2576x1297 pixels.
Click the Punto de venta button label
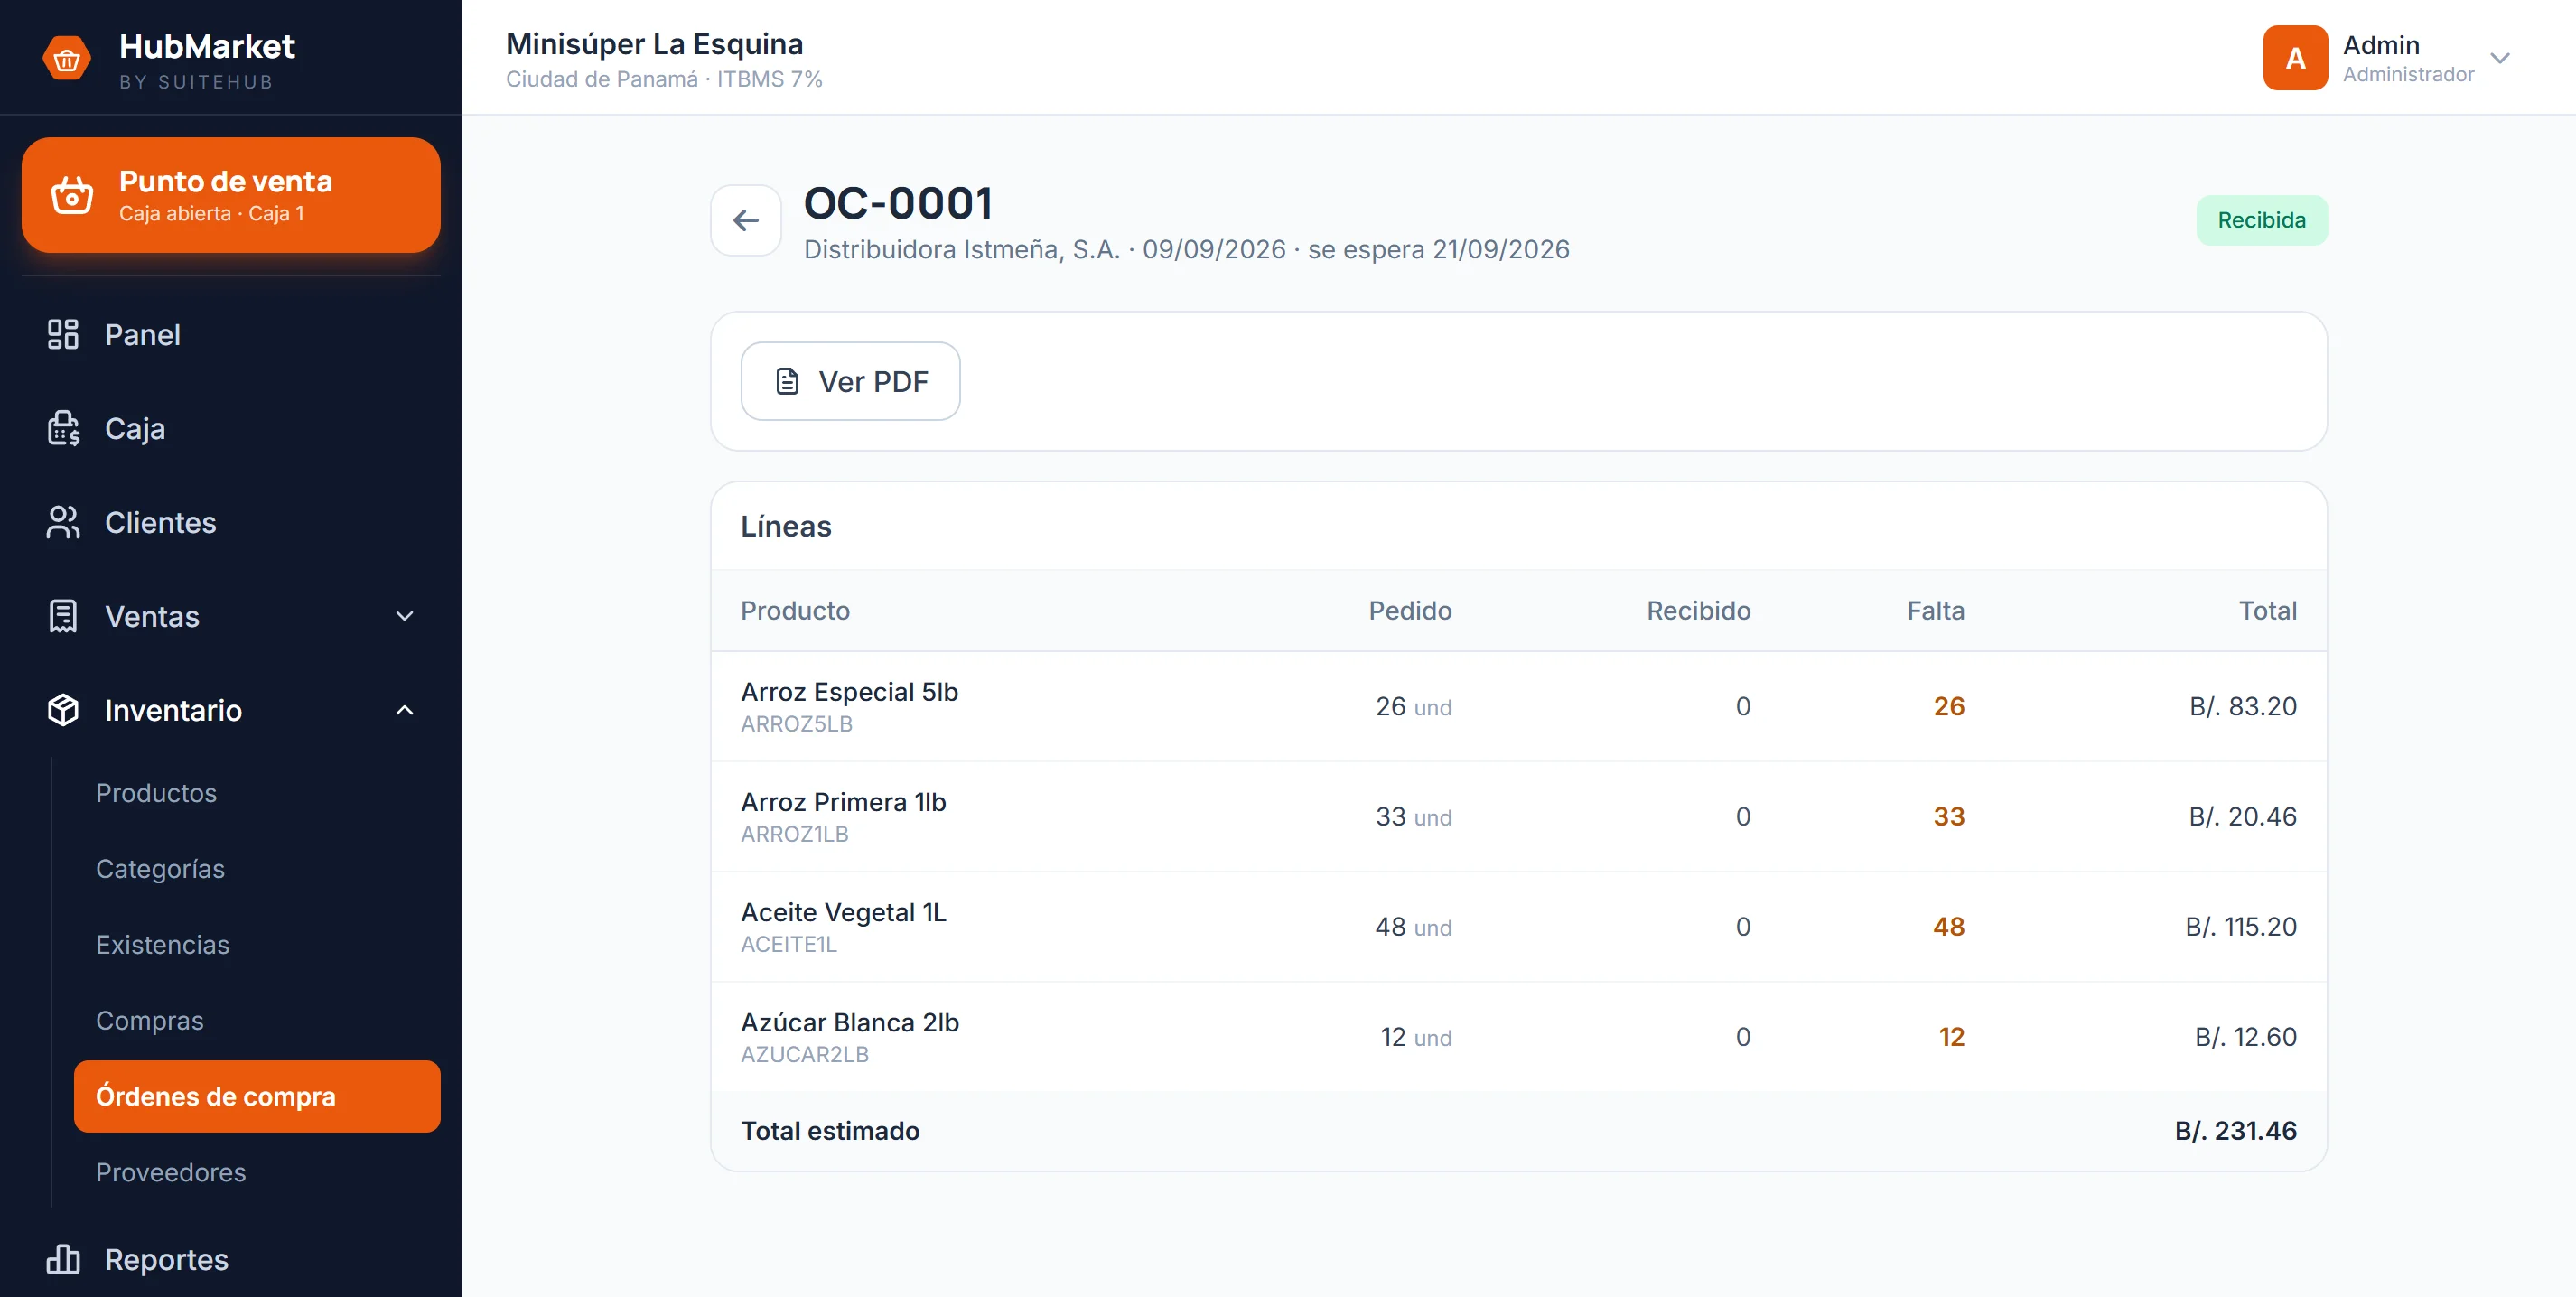pos(225,181)
